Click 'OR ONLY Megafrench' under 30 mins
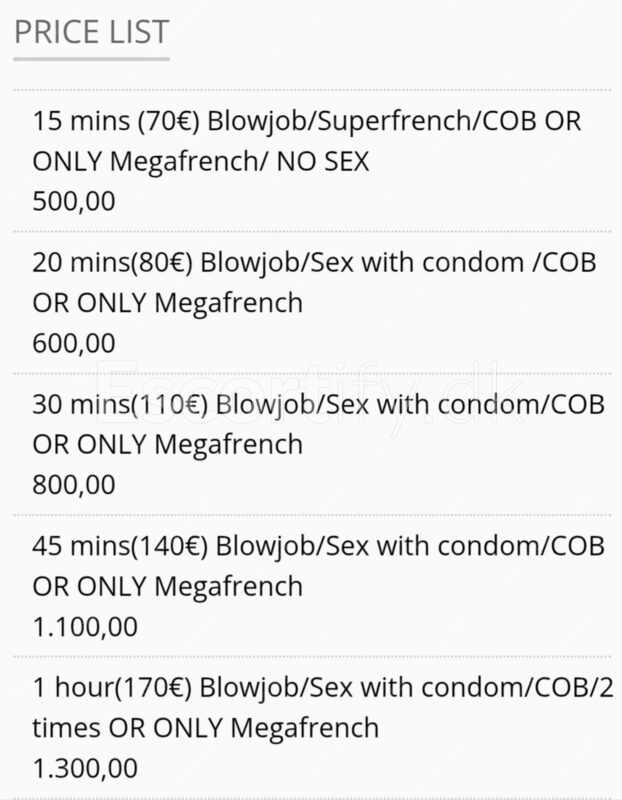622x800 pixels. 167,444
